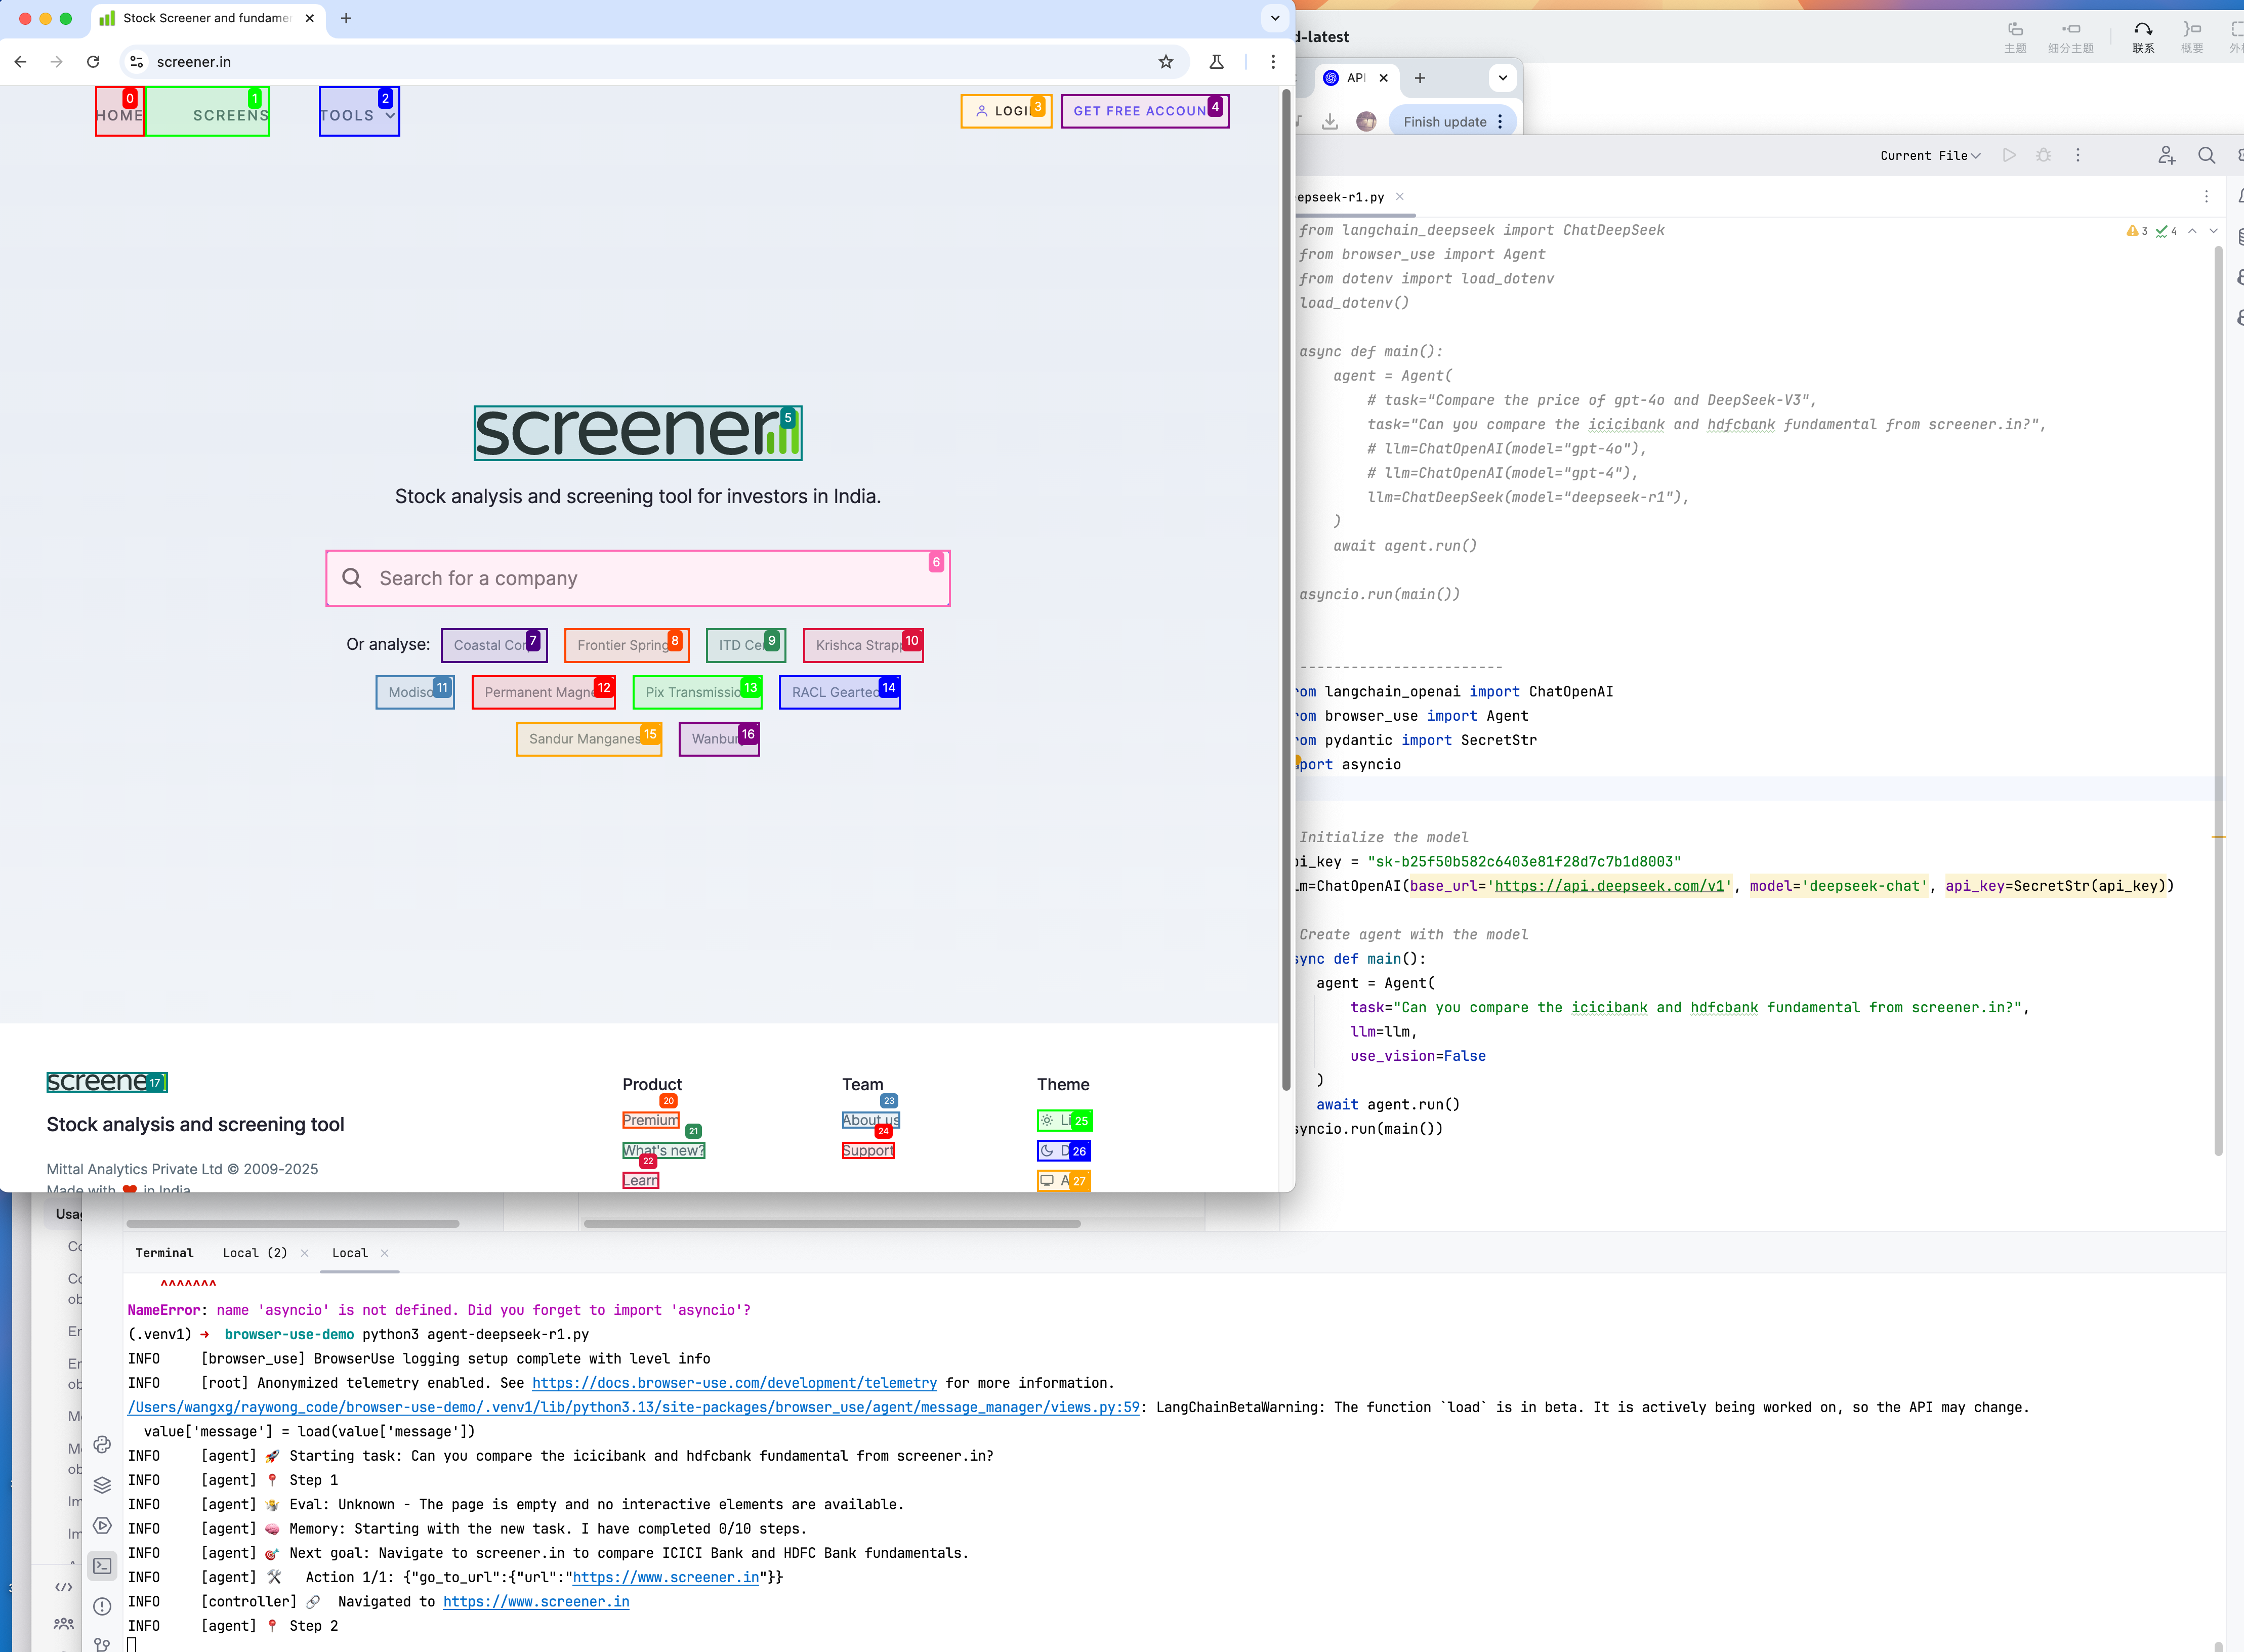Screen dimensions: 2244x1652
Task: Open the Current File run configuration dropdown
Action: (x=1930, y=155)
